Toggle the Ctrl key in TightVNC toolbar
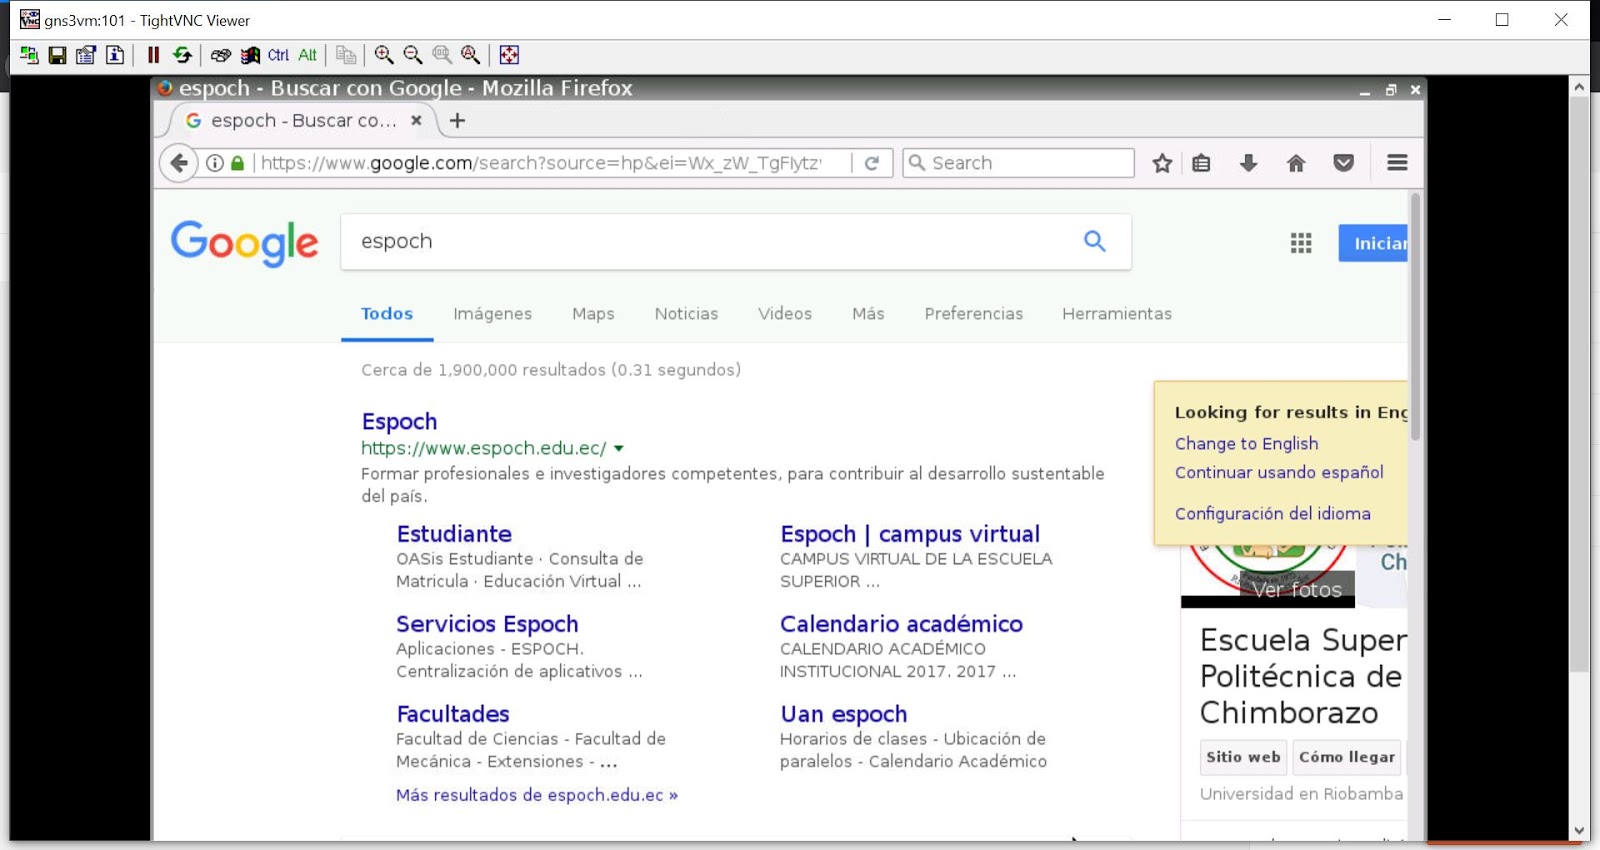This screenshot has width=1600, height=850. (x=278, y=55)
